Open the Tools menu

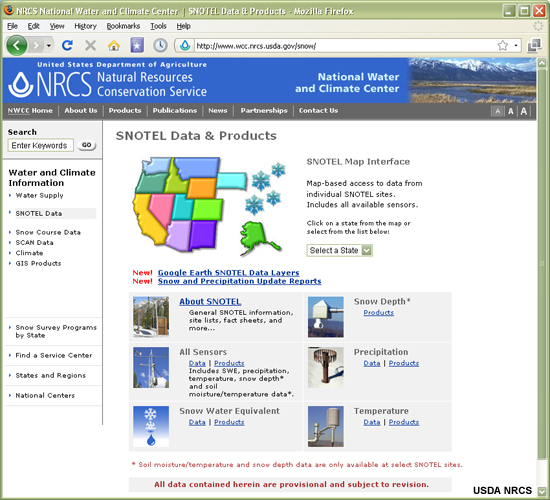[159, 26]
